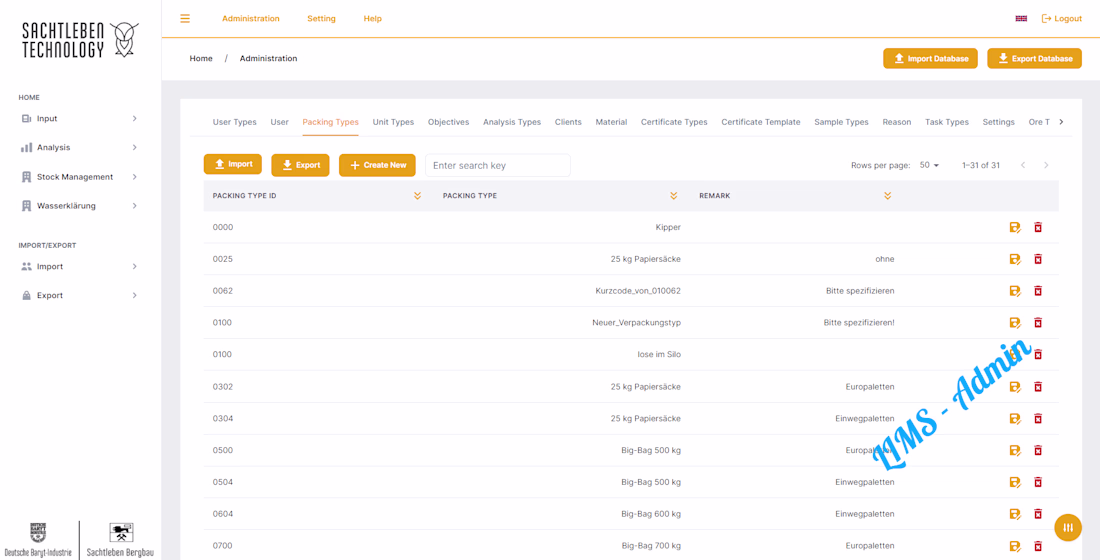Sort by Packing Type column arrows
This screenshot has width=1100, height=560.
point(673,196)
